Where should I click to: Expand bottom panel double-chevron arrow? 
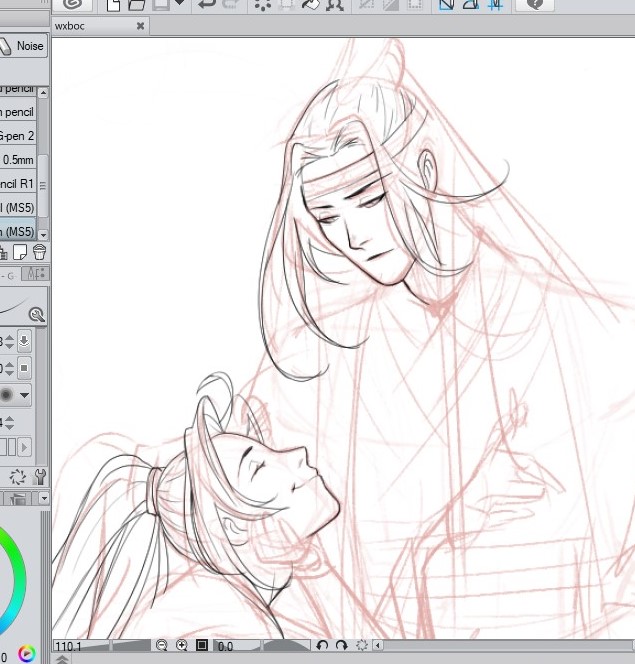(x=62, y=659)
